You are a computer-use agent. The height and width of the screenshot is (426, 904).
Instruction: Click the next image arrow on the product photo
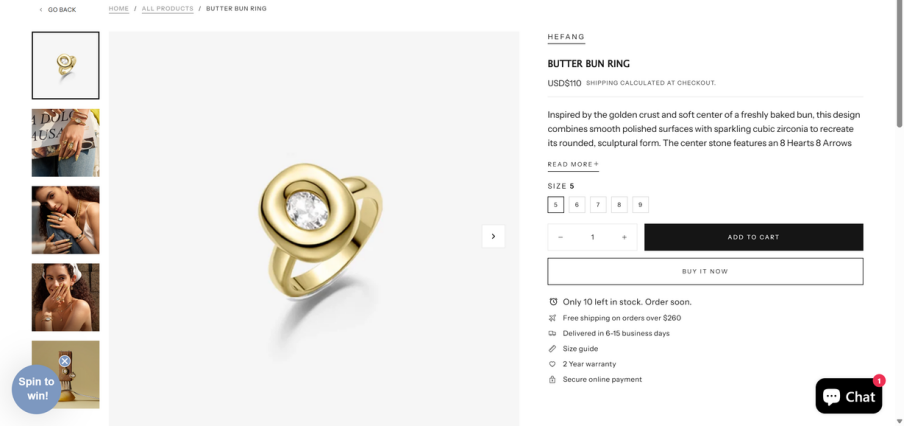point(493,236)
